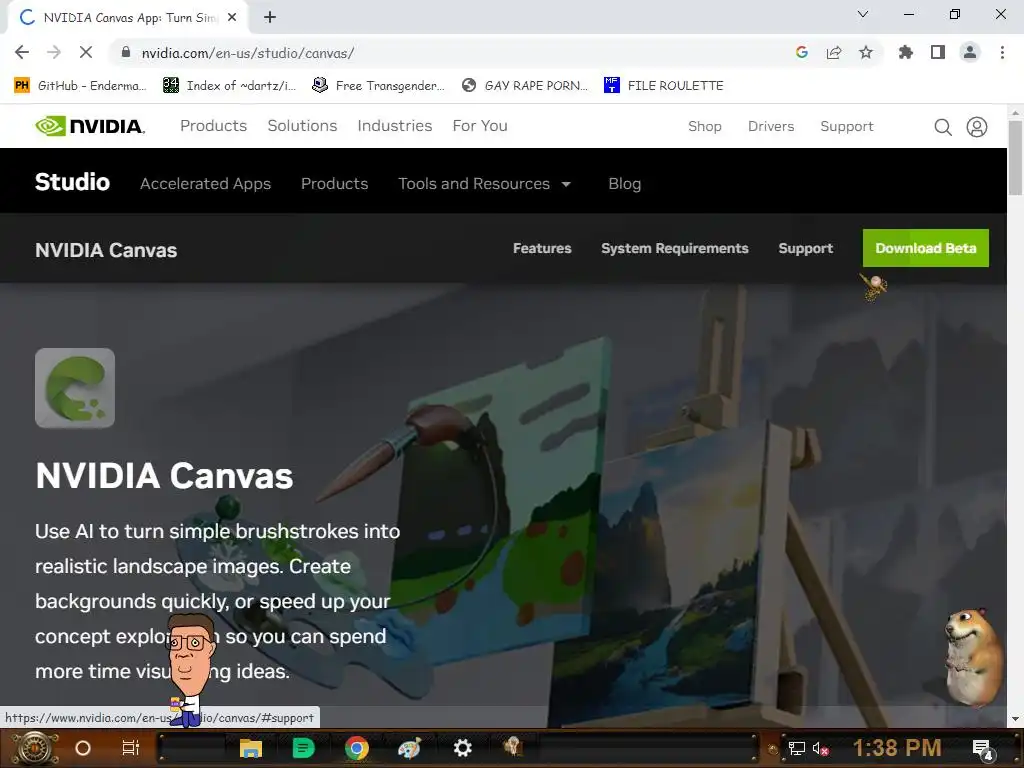Open a new browser tab with plus
The width and height of the screenshot is (1024, 768).
click(x=270, y=18)
